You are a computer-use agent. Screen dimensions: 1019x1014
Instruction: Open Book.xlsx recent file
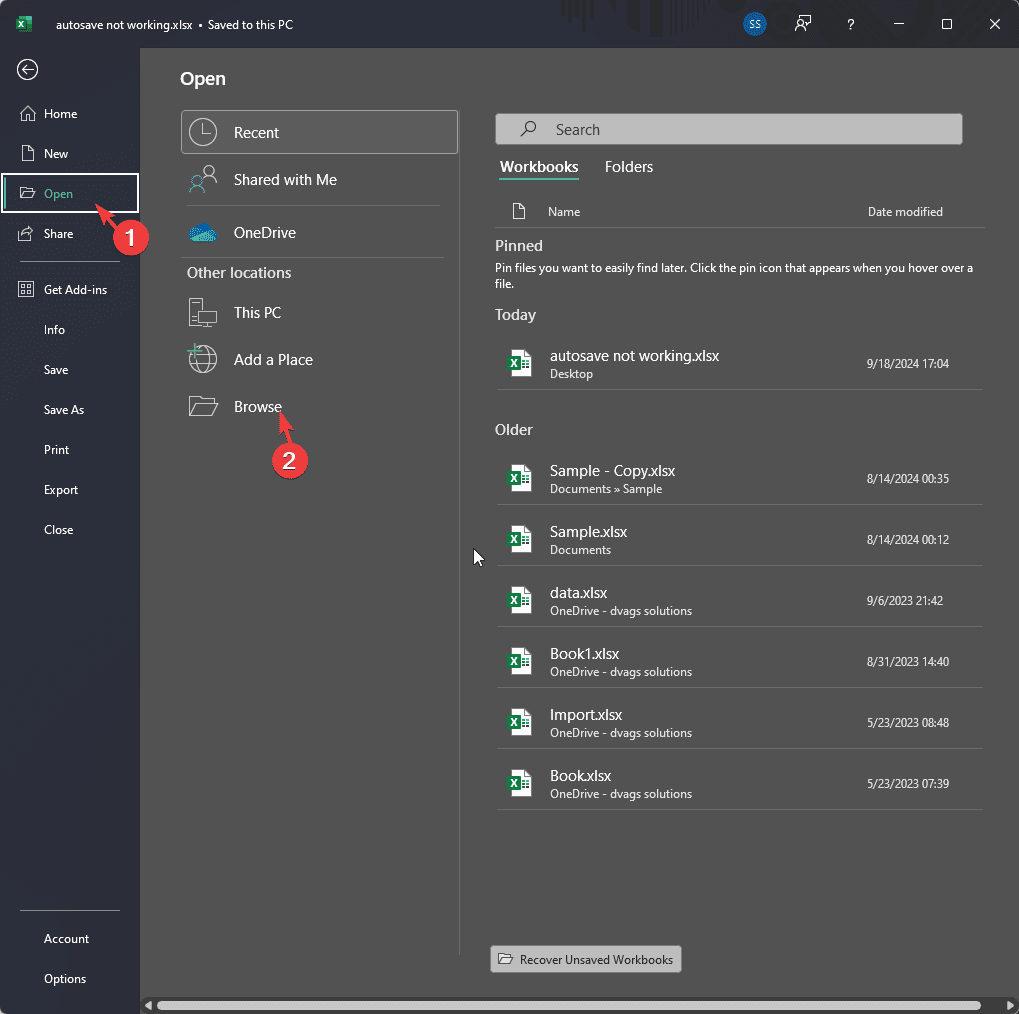point(739,784)
